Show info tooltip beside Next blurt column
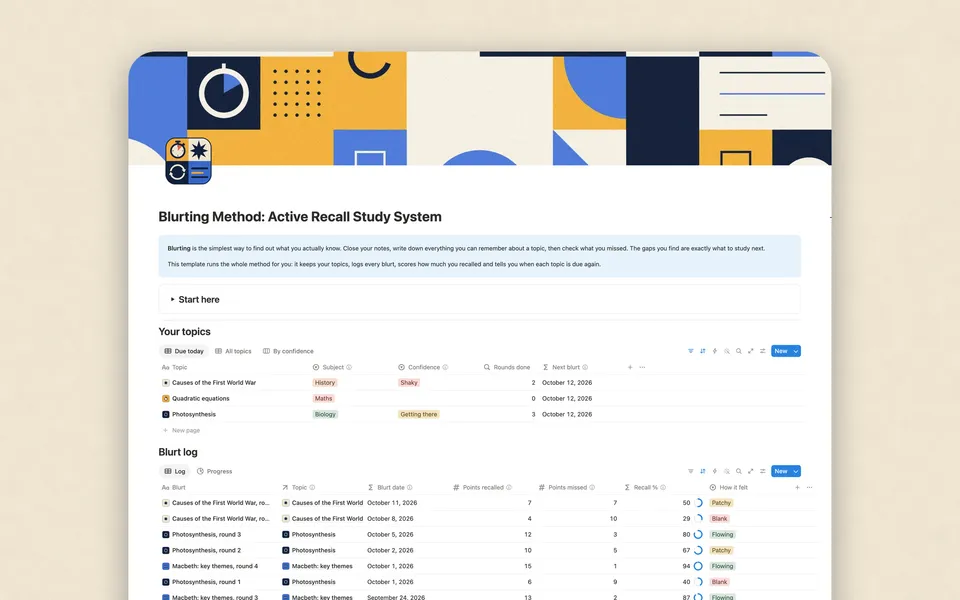The height and width of the screenshot is (600, 960). (585, 367)
